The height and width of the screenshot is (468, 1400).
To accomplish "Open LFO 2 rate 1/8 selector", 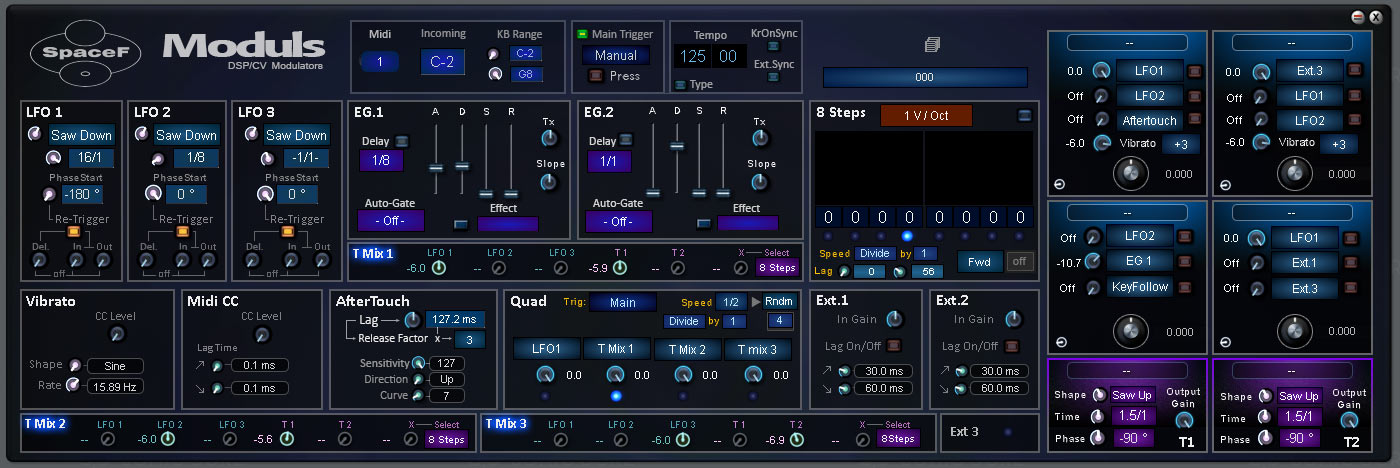I will [197, 158].
